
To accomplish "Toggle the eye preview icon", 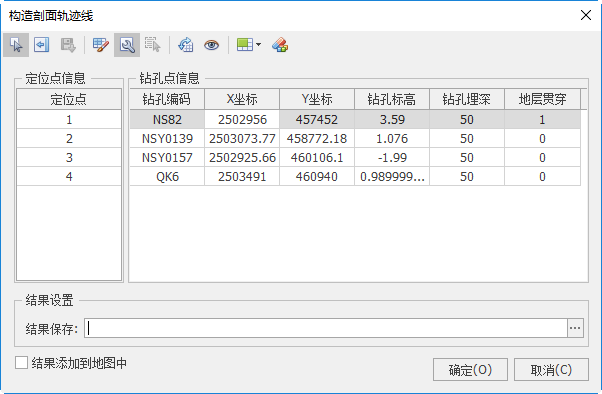I will 212,45.
